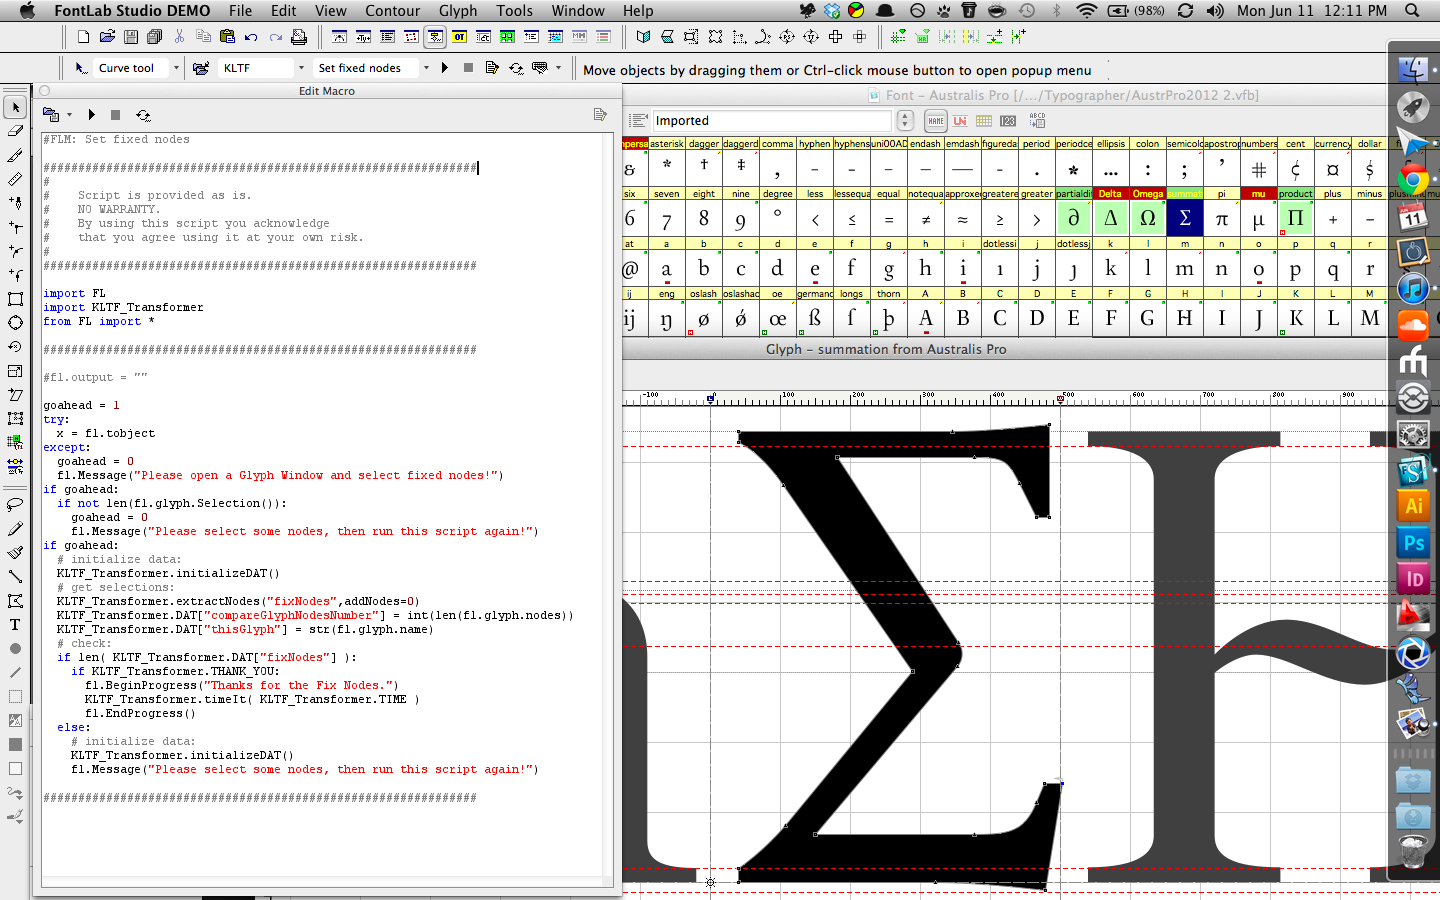This screenshot has width=1440, height=900.
Task: Open the Glyph menu in the menu bar
Action: pos(458,11)
